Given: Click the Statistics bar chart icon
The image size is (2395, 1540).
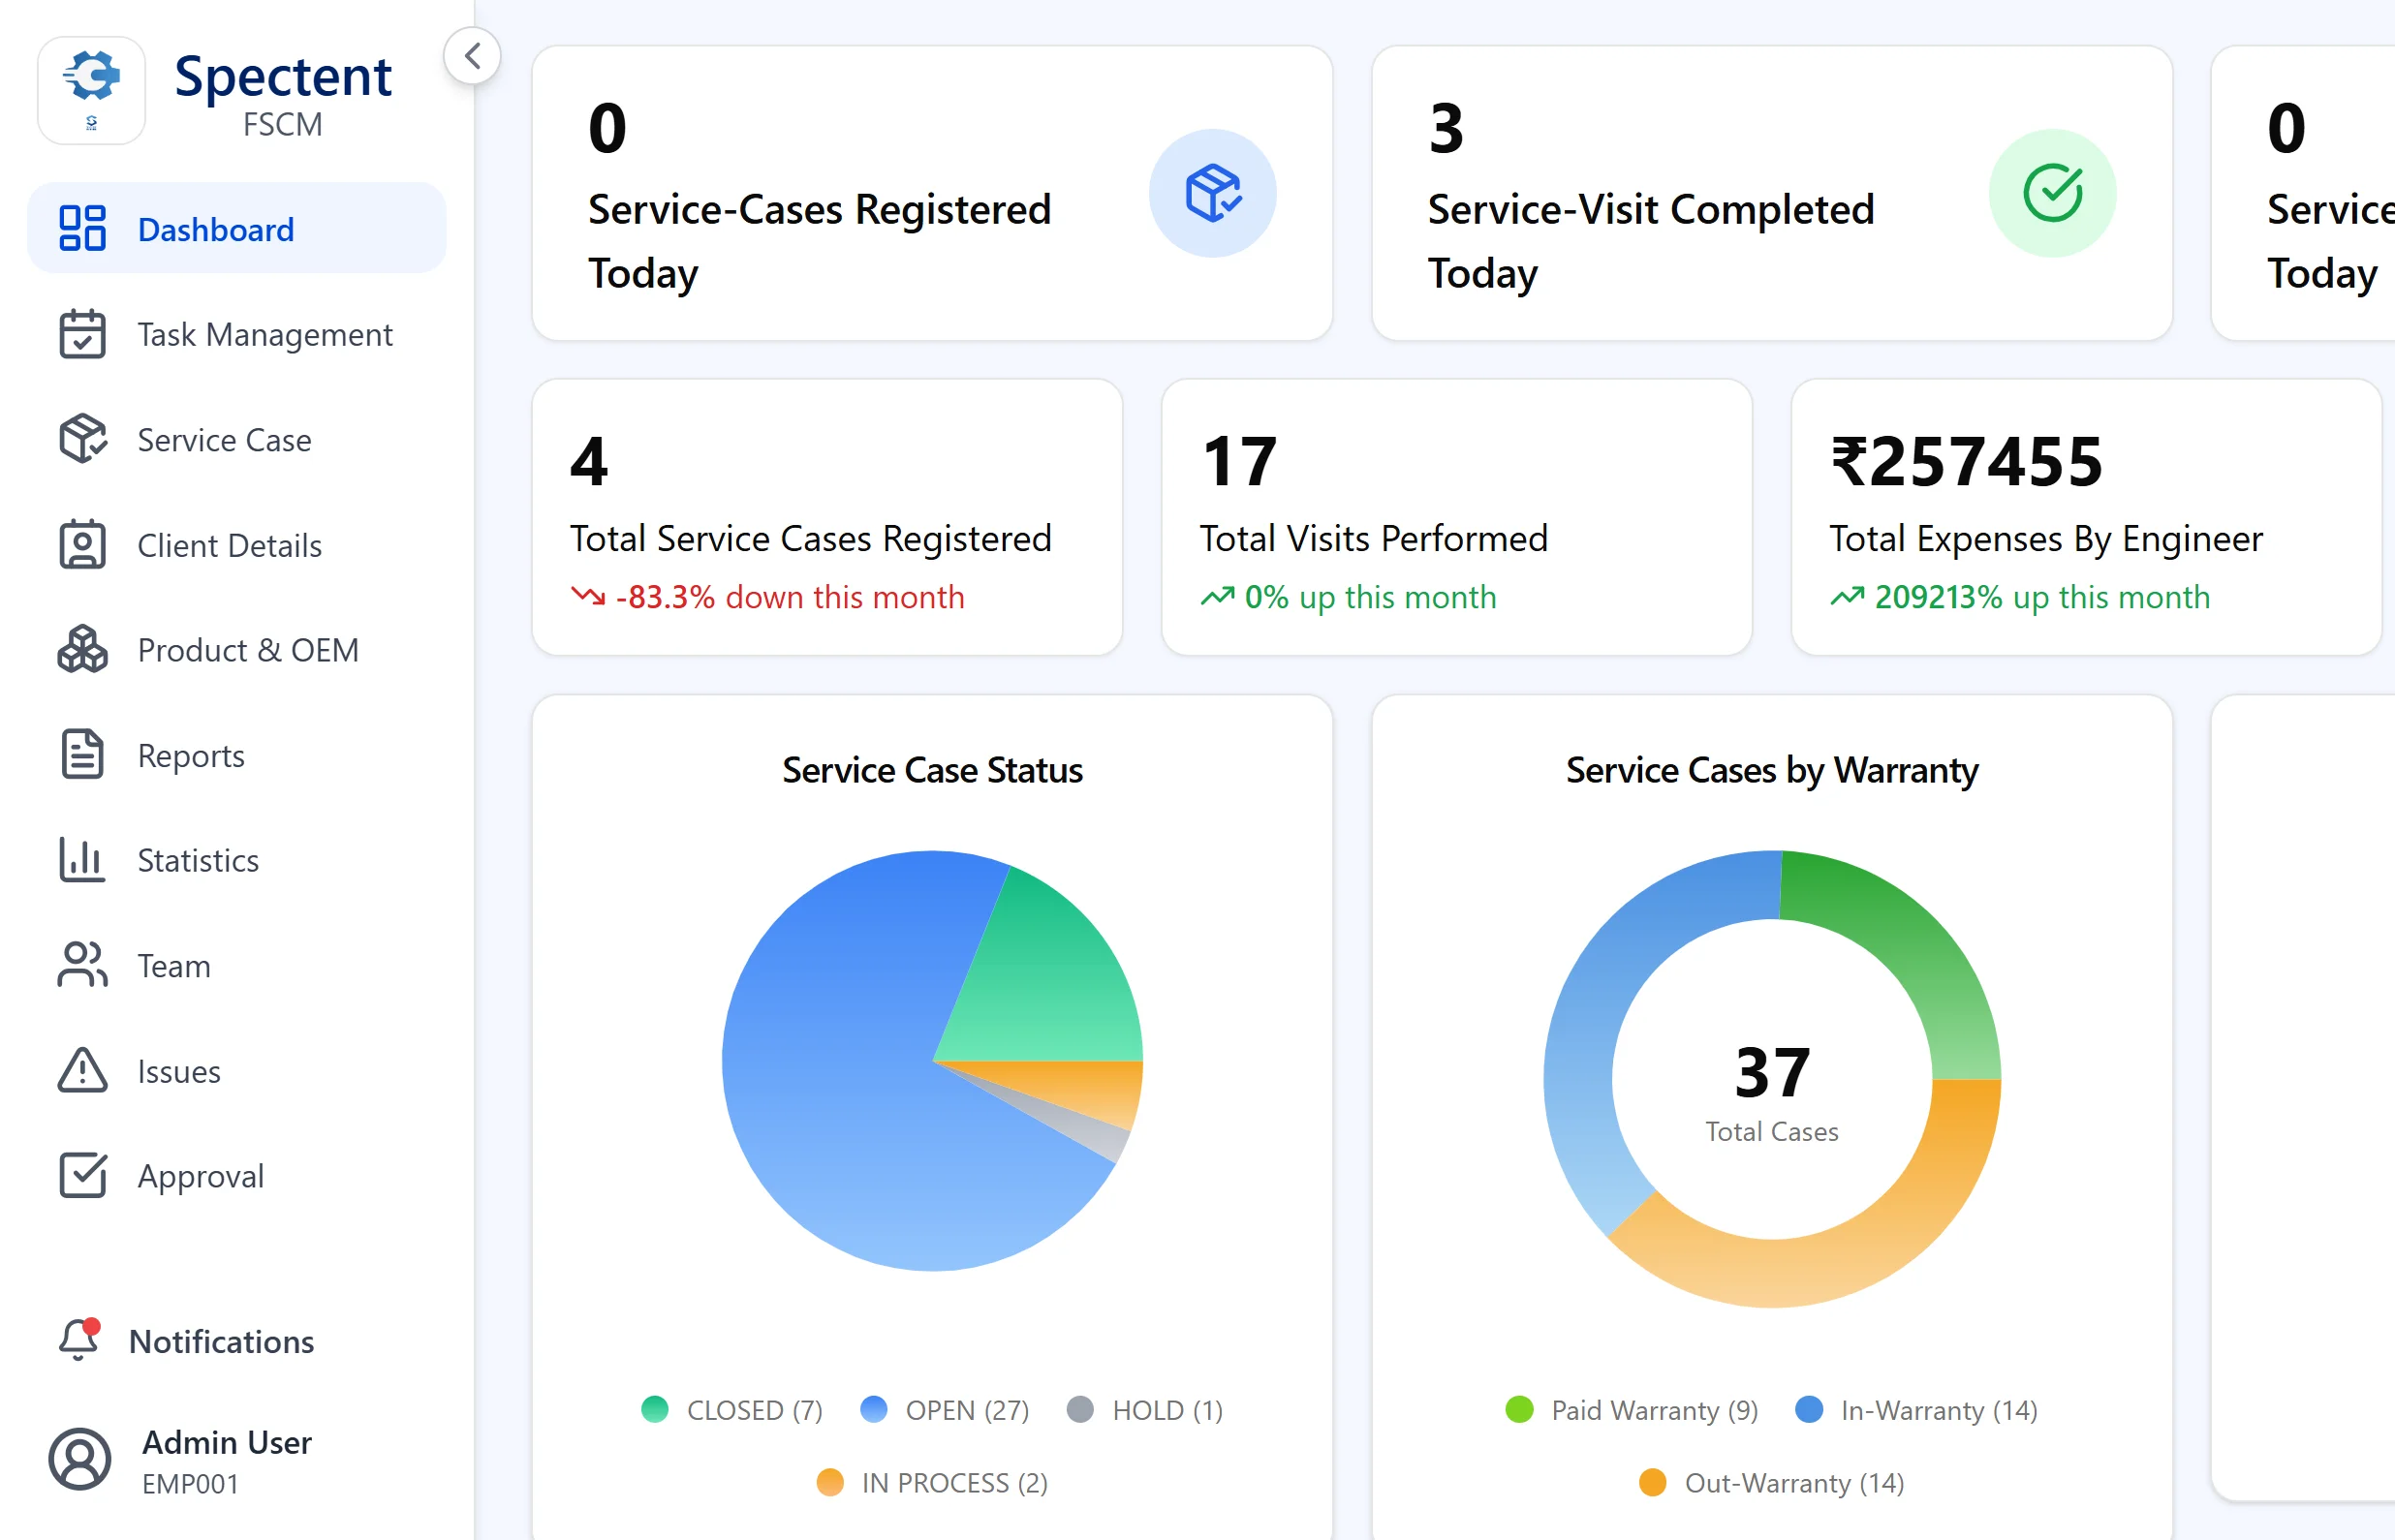Looking at the screenshot, I should point(82,860).
